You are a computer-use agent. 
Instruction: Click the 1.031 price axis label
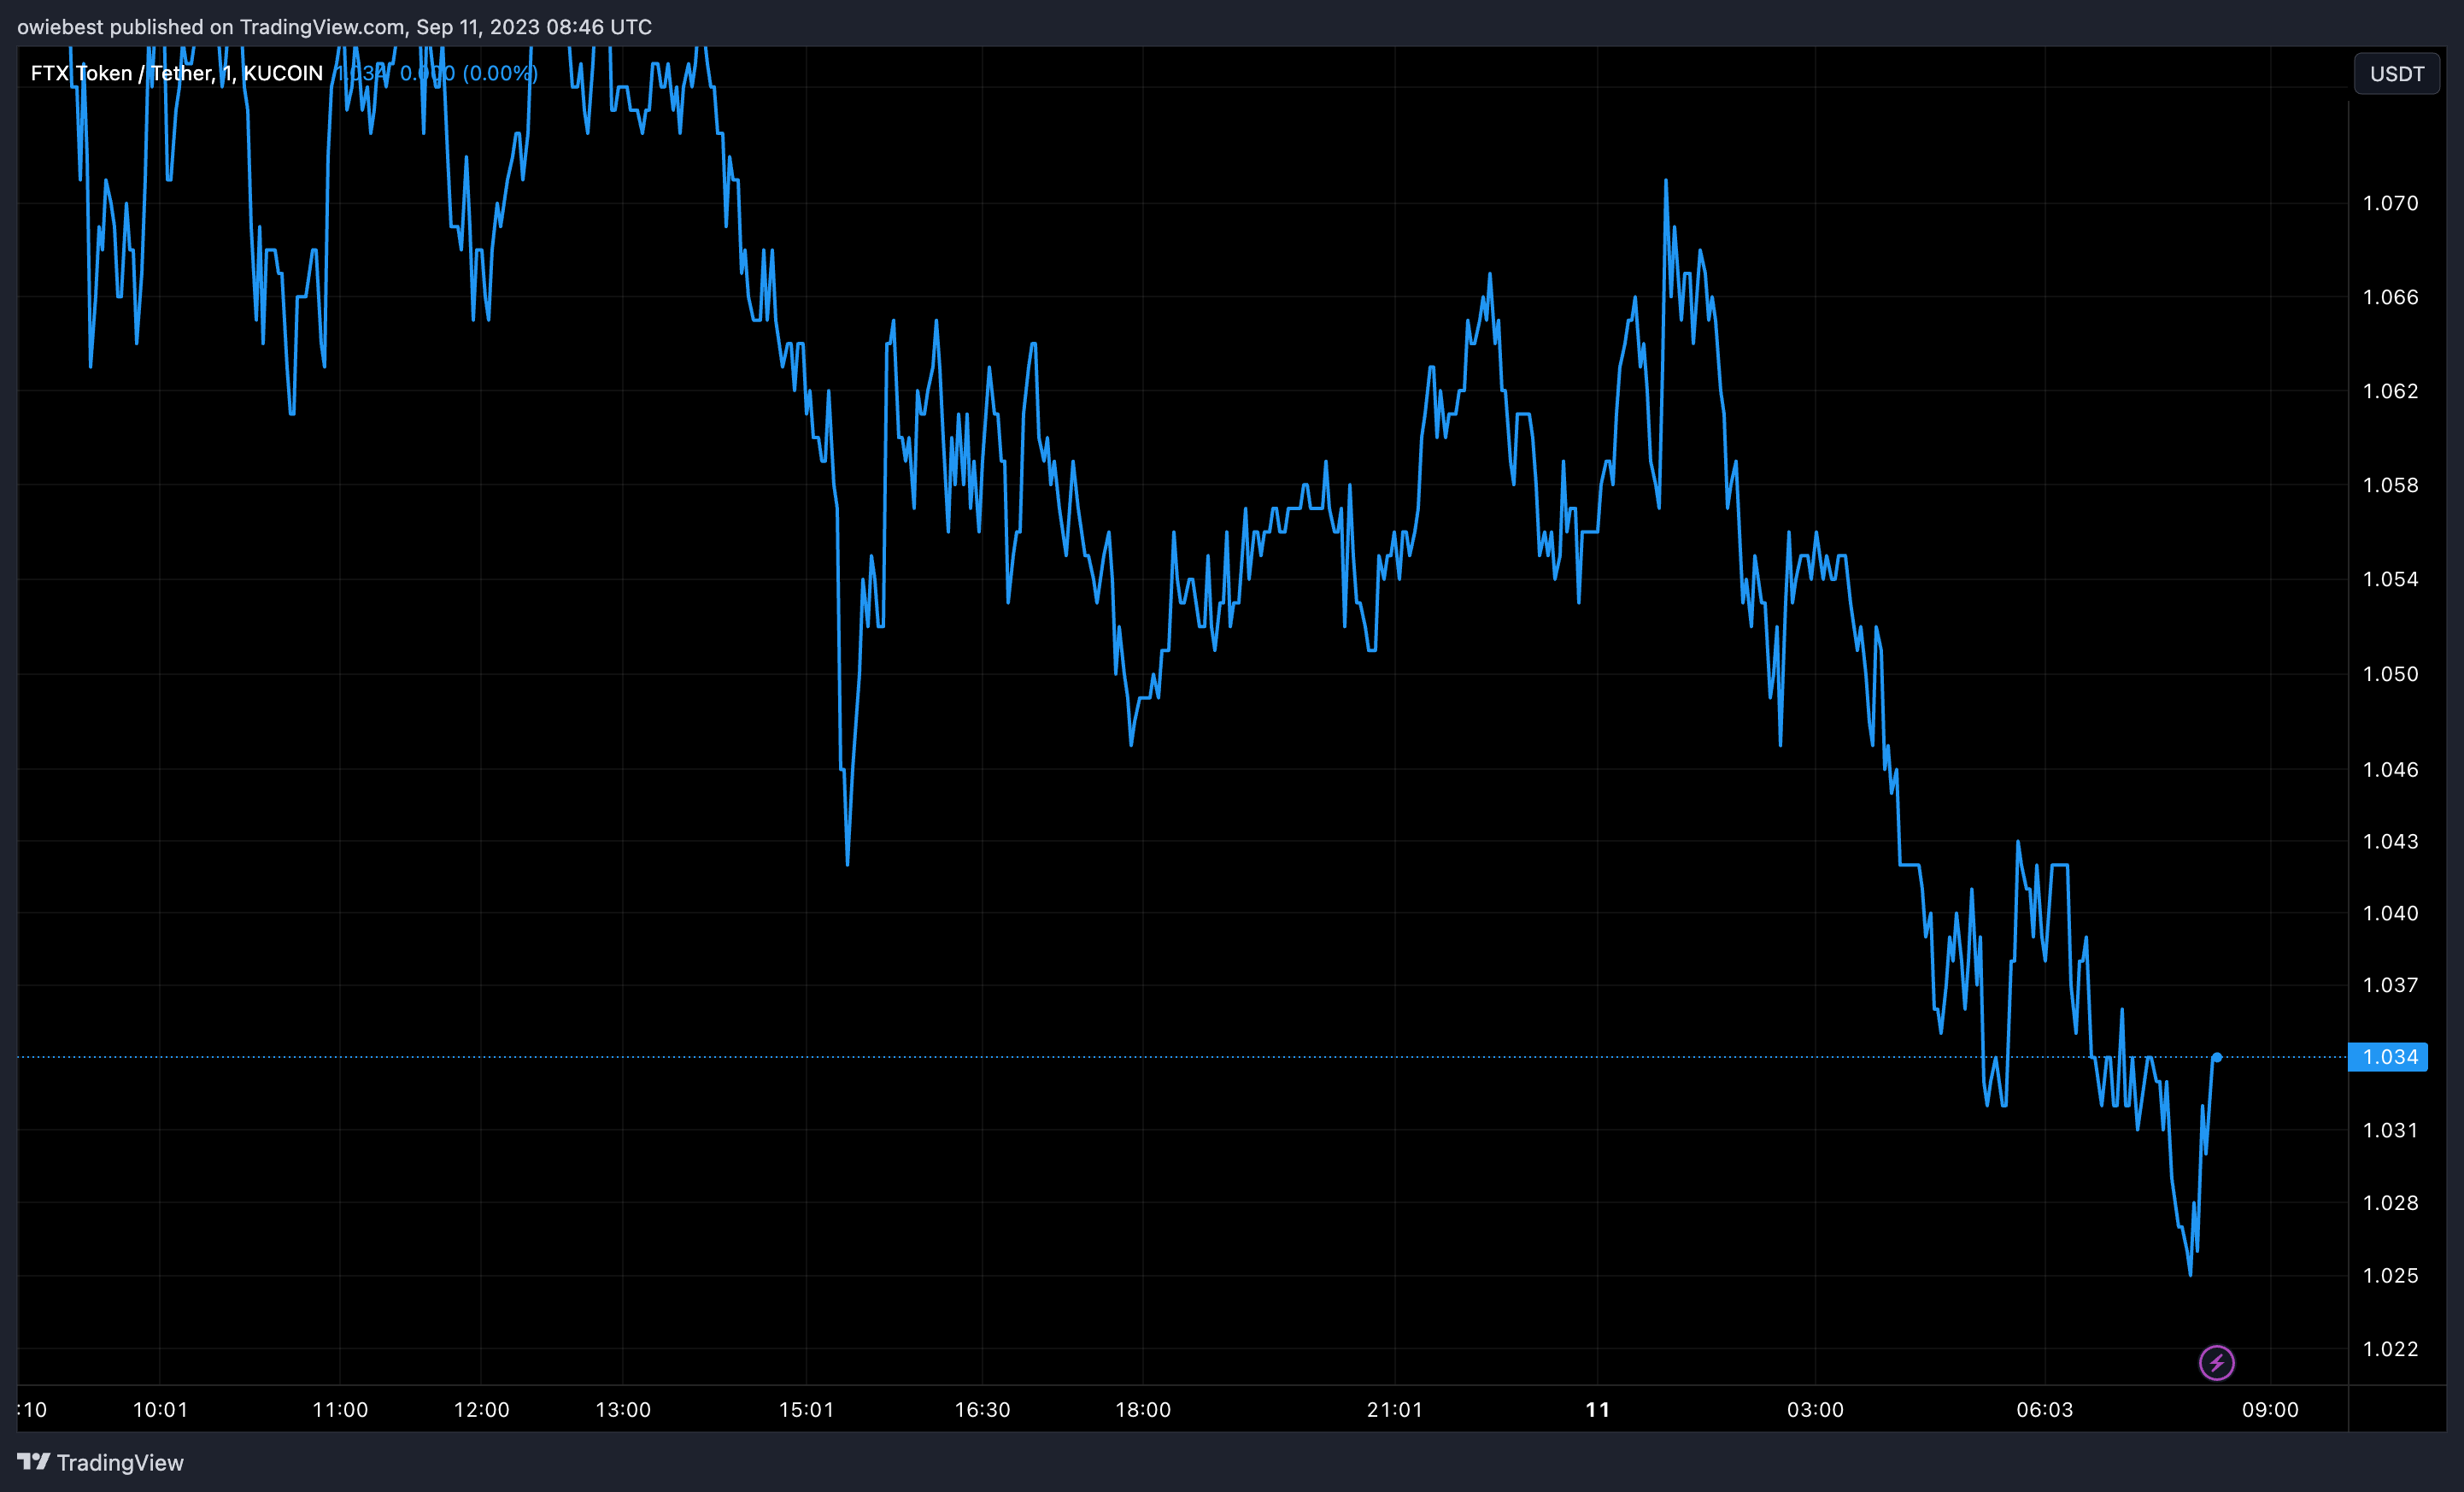click(2390, 1130)
